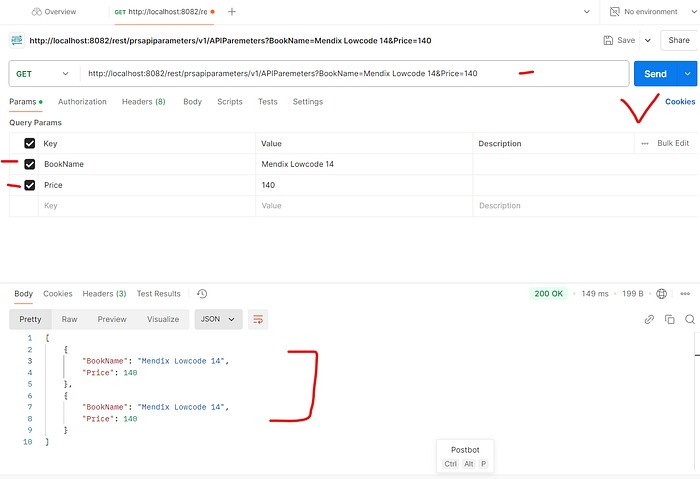Toggle the select-all params checkbox
This screenshot has width=700, height=479.
click(x=29, y=143)
